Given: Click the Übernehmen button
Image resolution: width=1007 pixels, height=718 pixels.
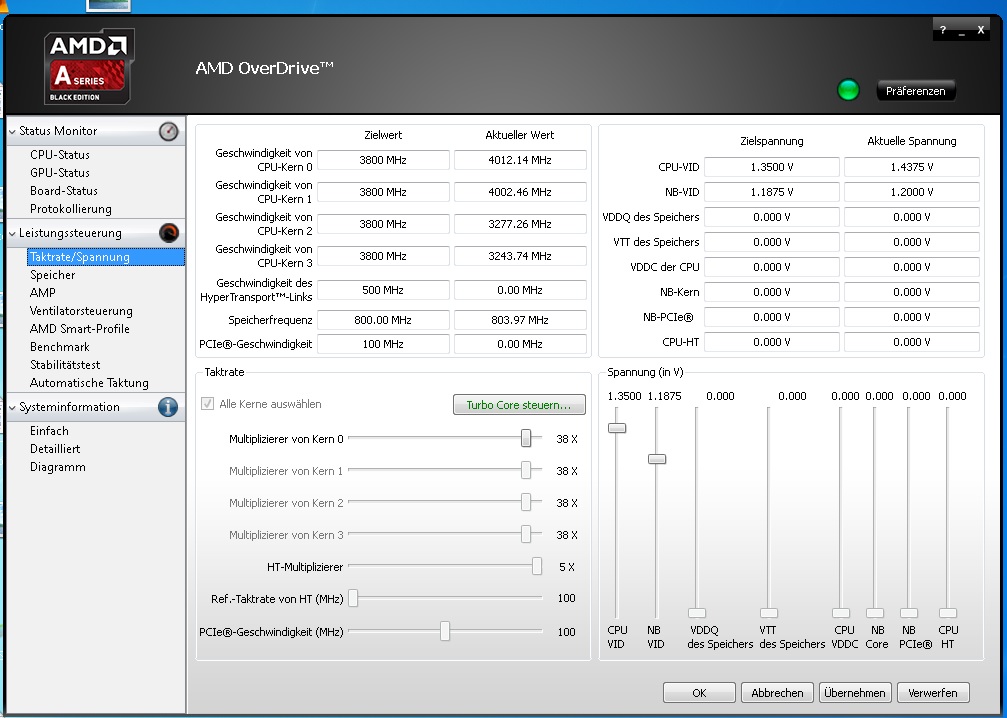Looking at the screenshot, I should click(x=855, y=693).
